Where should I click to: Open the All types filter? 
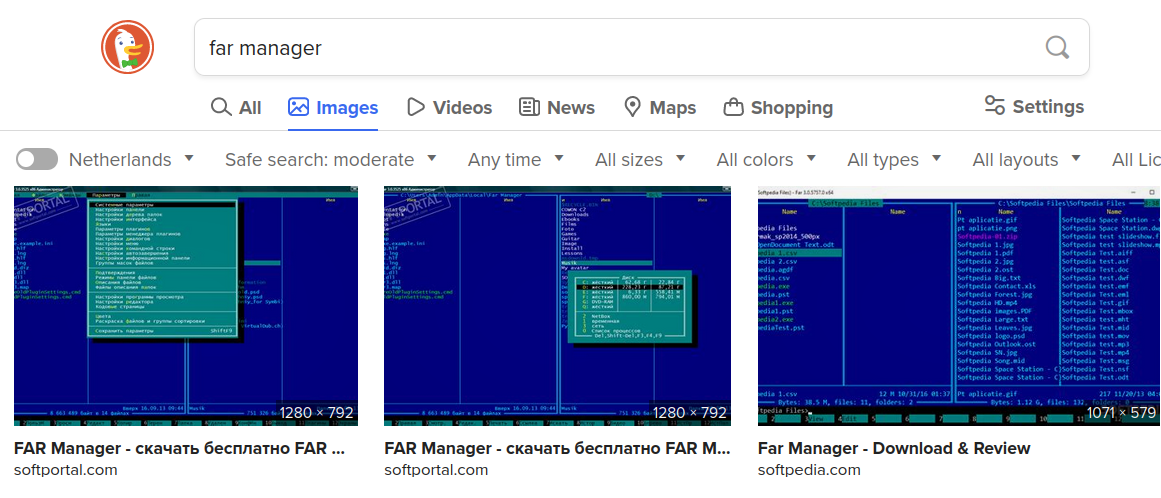click(894, 159)
